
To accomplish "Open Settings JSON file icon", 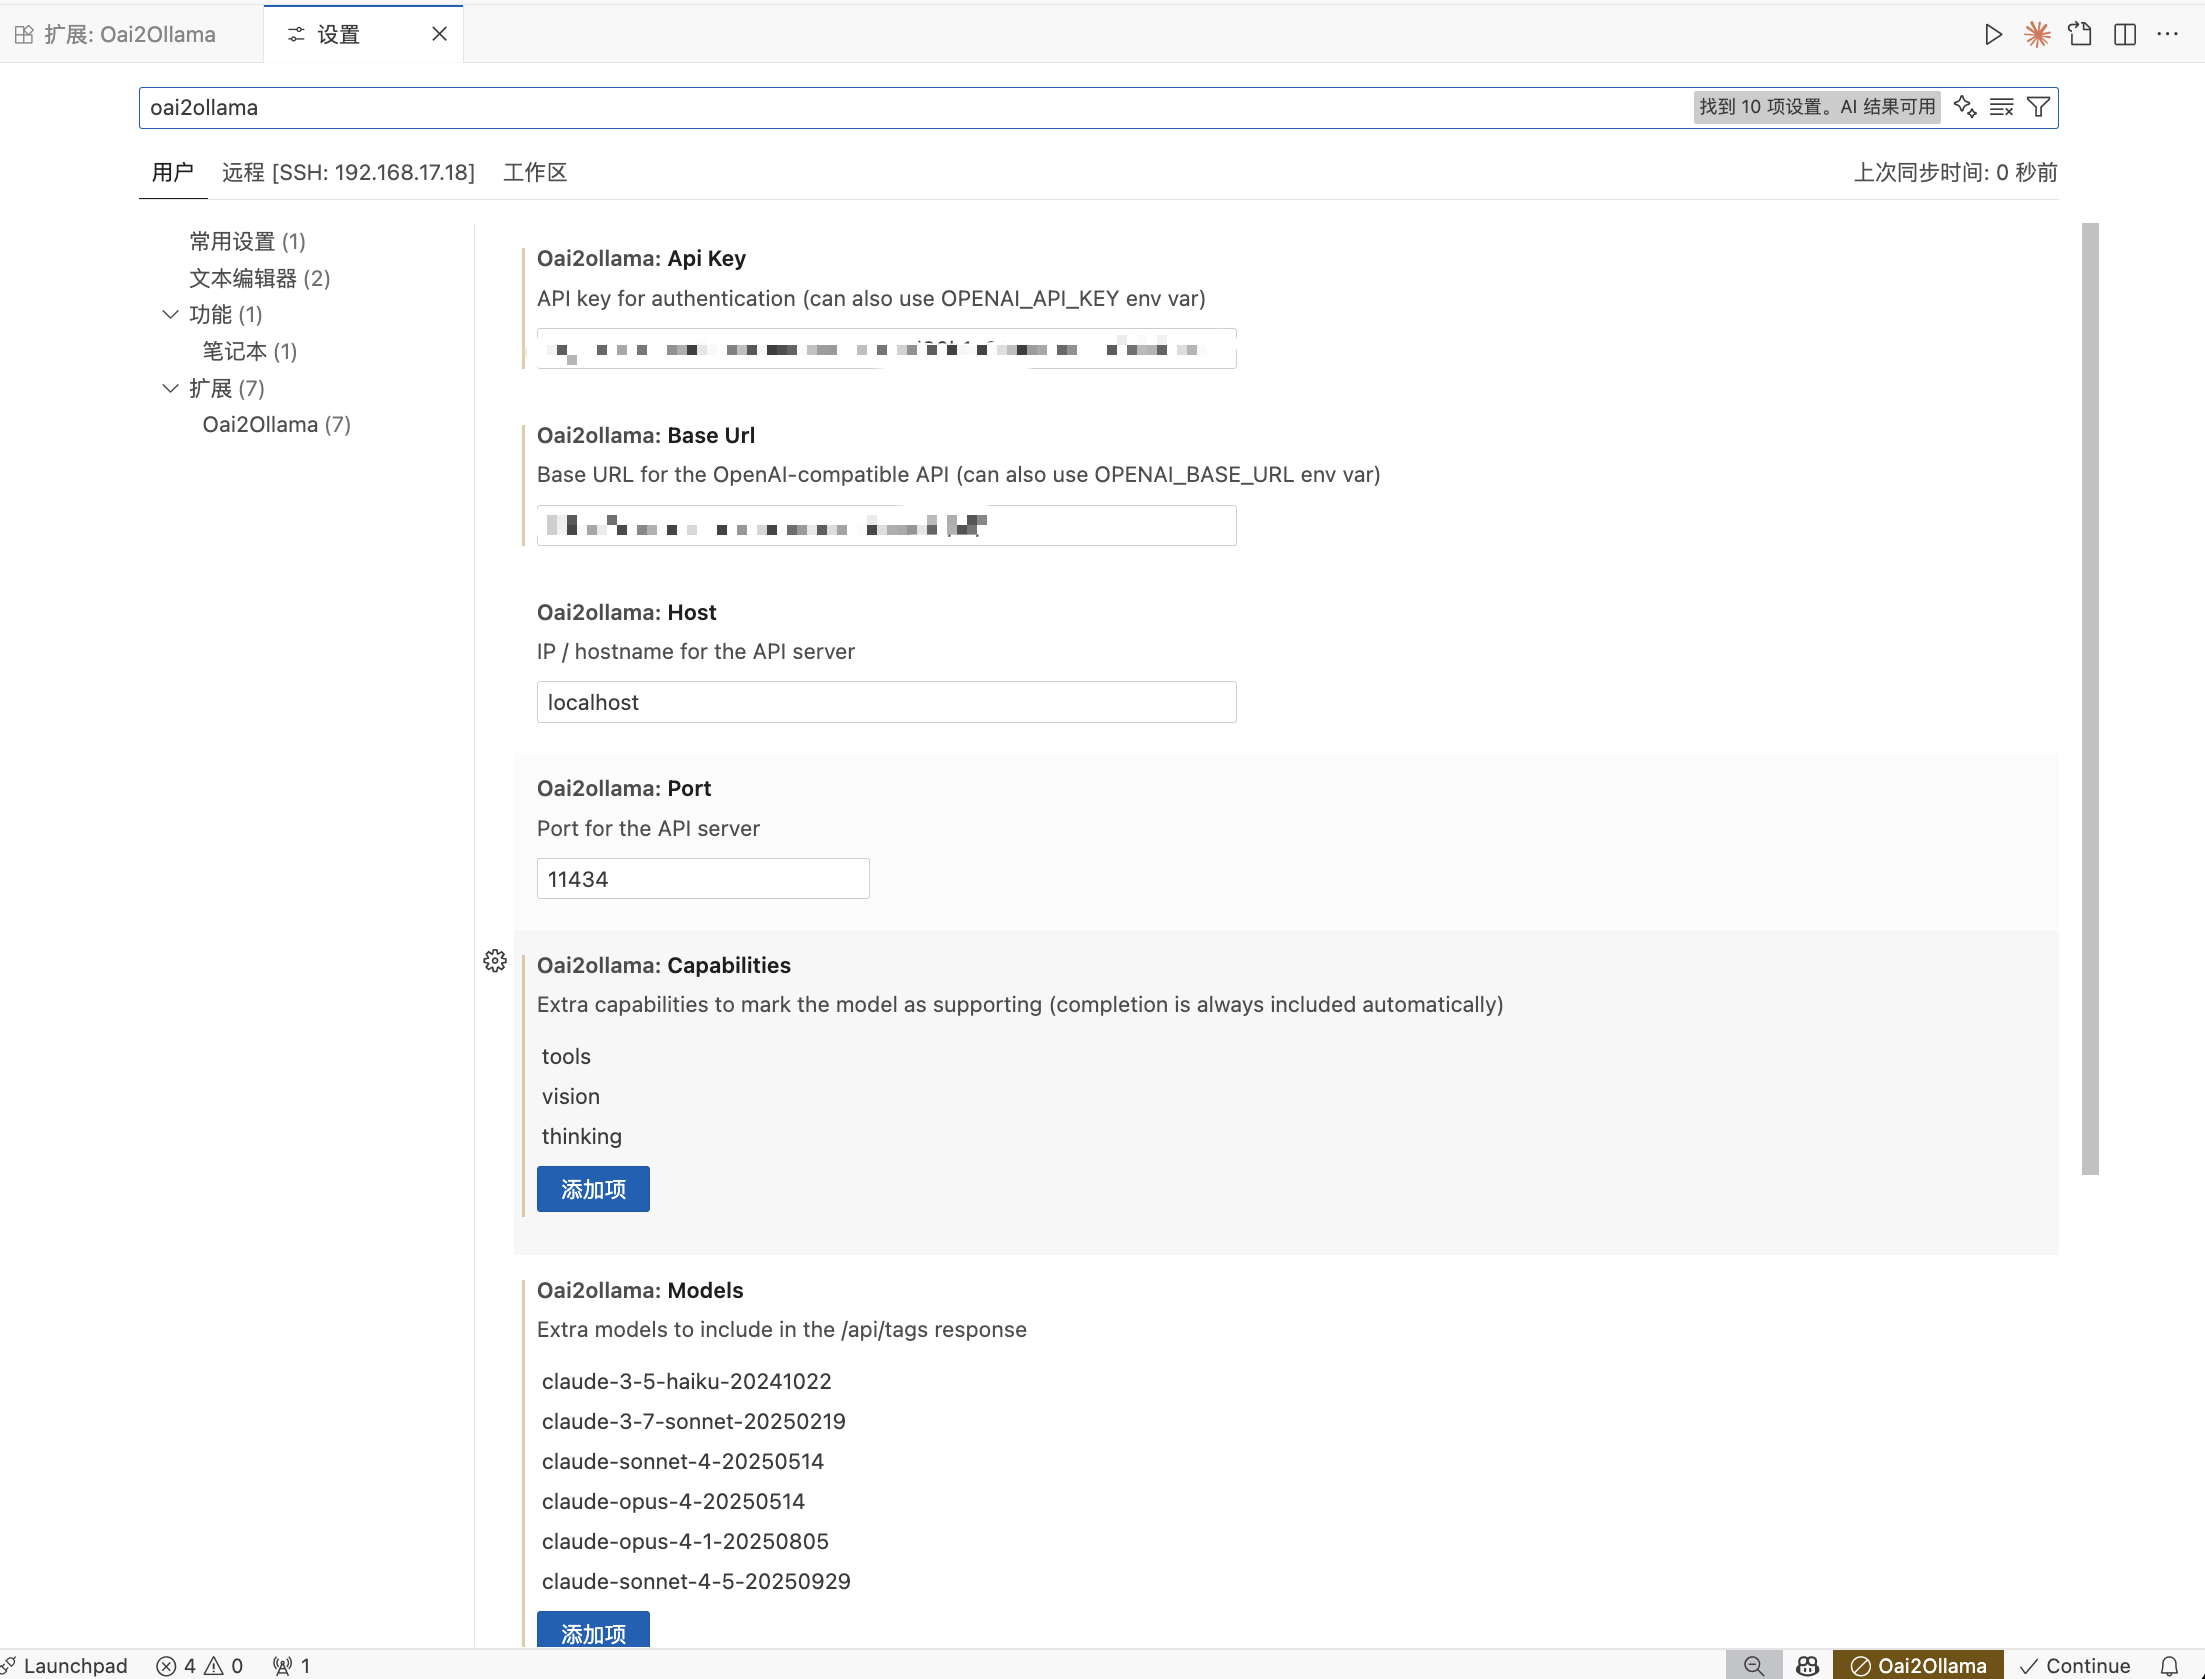I will tap(2081, 35).
